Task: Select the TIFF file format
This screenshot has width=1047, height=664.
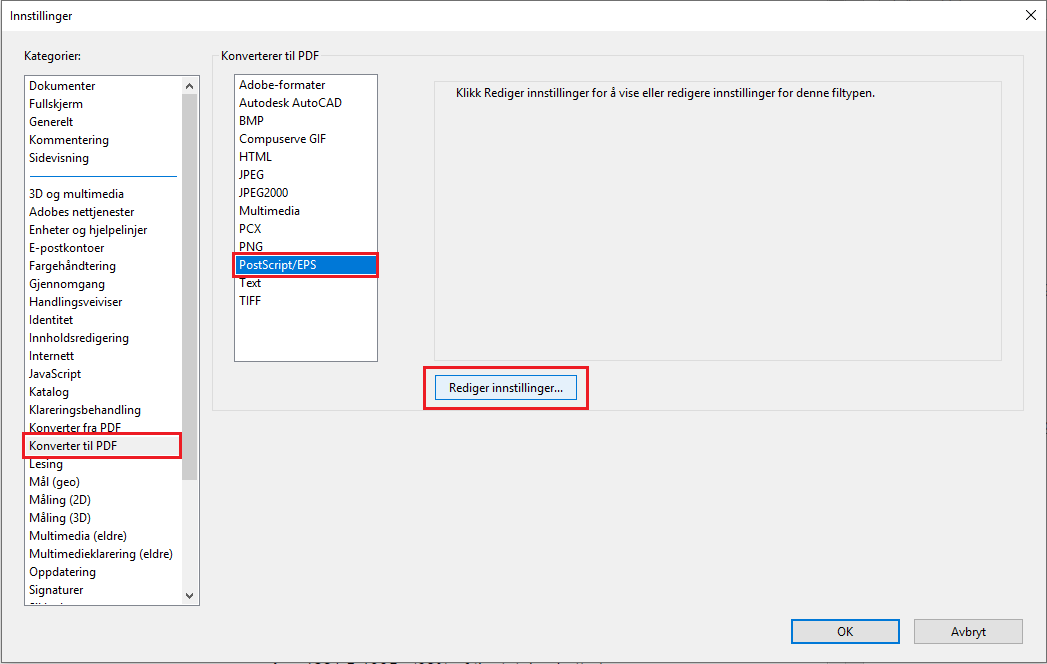Action: (x=249, y=300)
